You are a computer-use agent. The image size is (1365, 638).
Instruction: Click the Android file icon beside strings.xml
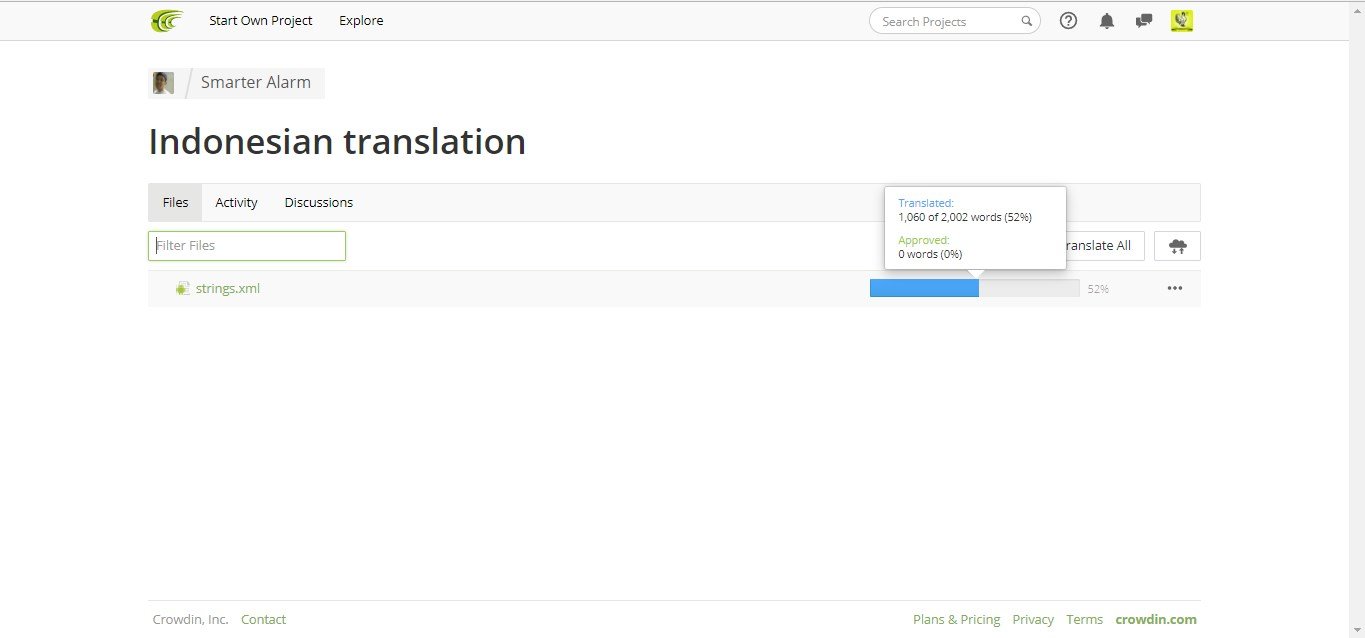click(182, 289)
